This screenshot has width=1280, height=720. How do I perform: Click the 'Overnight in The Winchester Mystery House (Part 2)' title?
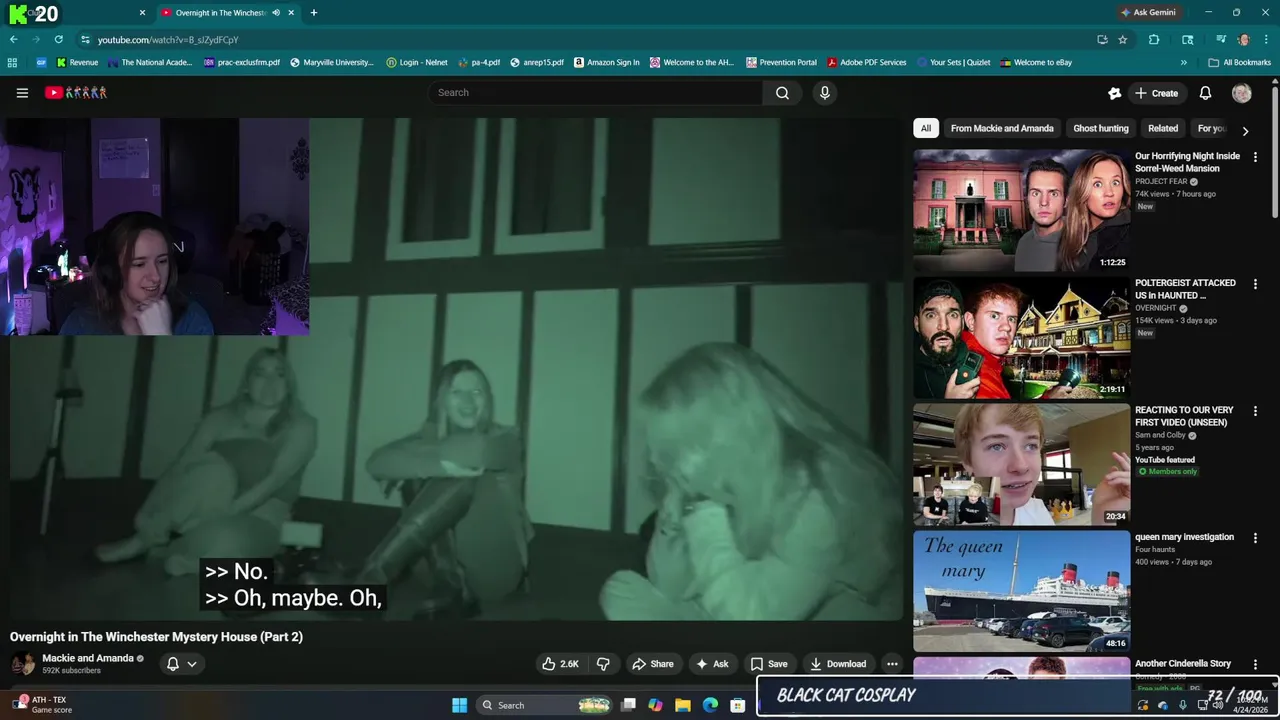[x=156, y=637]
